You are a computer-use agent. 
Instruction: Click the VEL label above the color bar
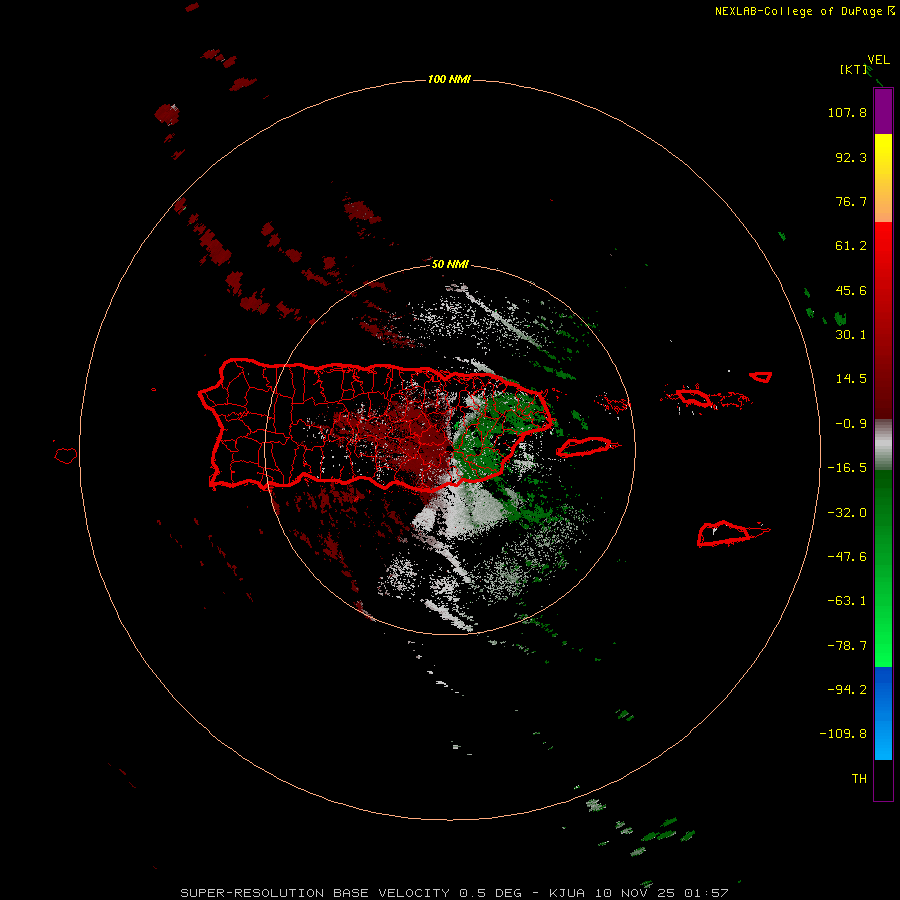(x=879, y=60)
